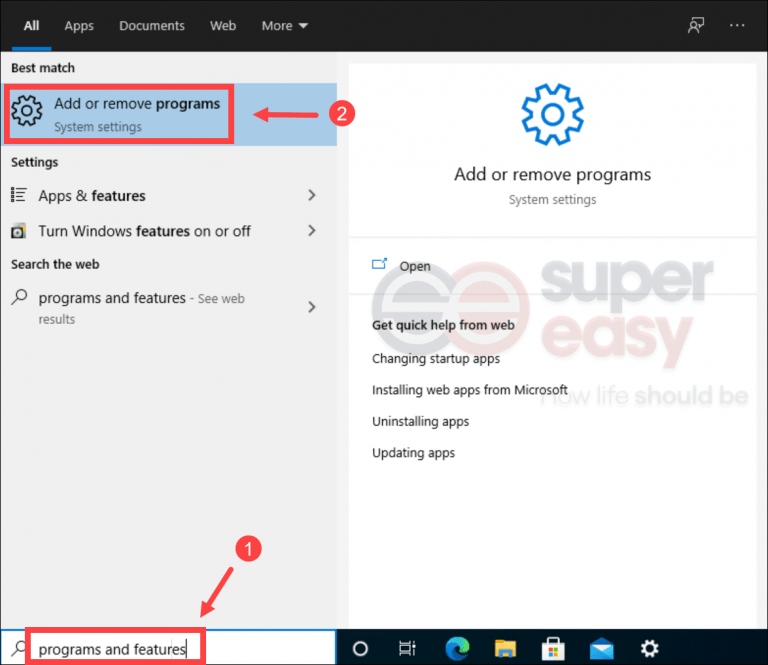
Task: Open the Changing startup apps help link
Action: (436, 359)
